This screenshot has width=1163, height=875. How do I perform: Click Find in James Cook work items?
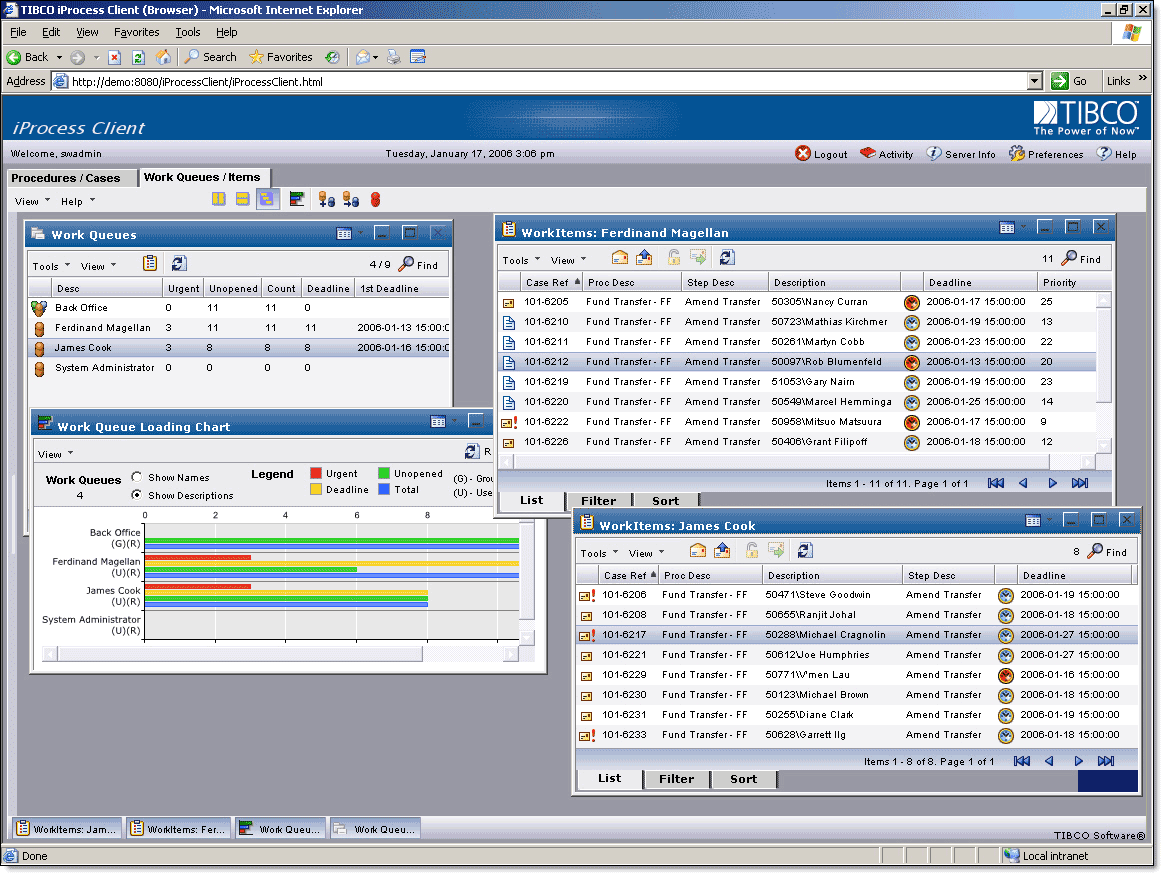coord(1107,551)
